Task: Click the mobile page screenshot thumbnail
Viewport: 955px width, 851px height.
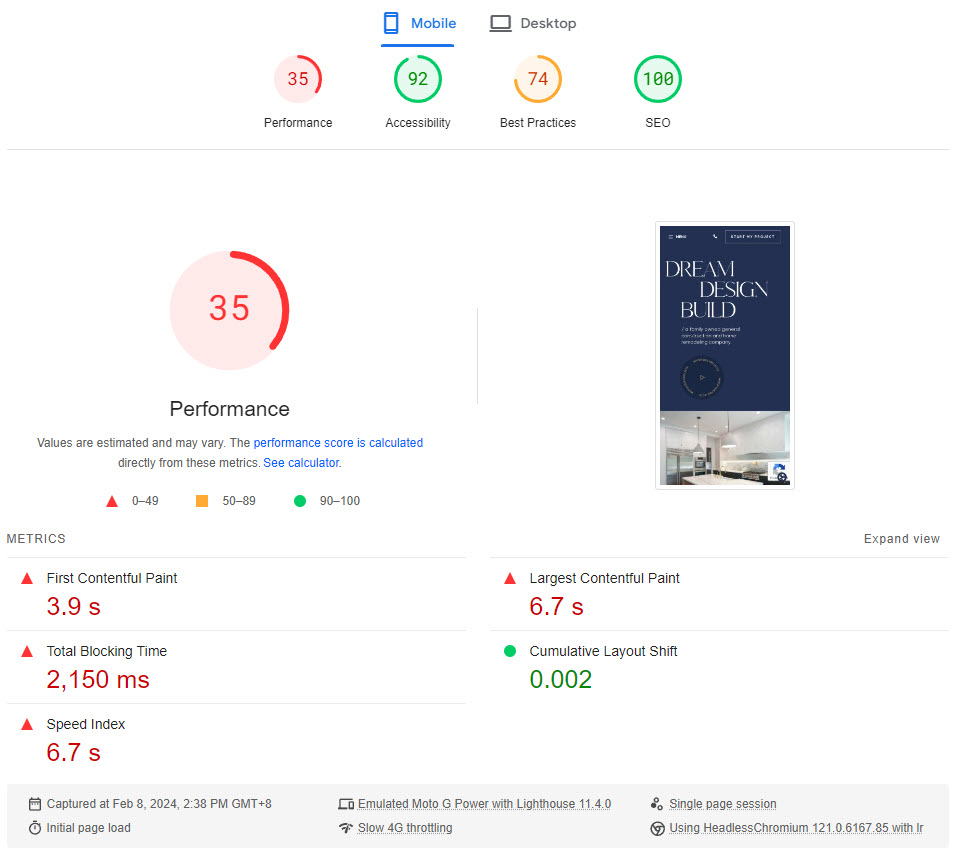Action: tap(725, 355)
